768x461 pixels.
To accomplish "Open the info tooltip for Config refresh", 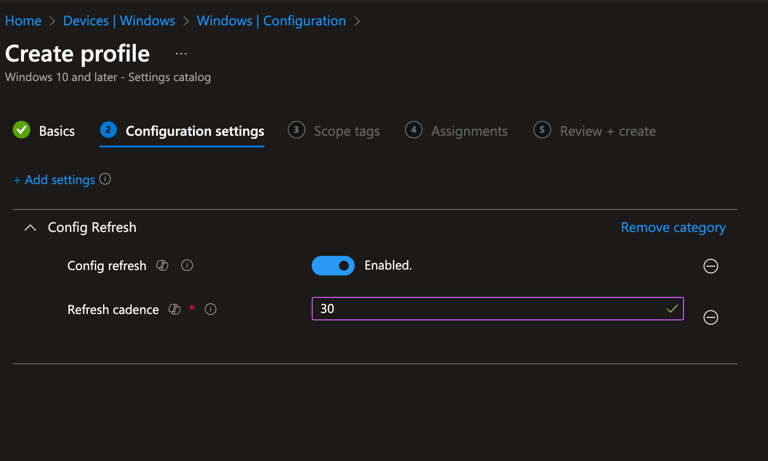I will [187, 266].
